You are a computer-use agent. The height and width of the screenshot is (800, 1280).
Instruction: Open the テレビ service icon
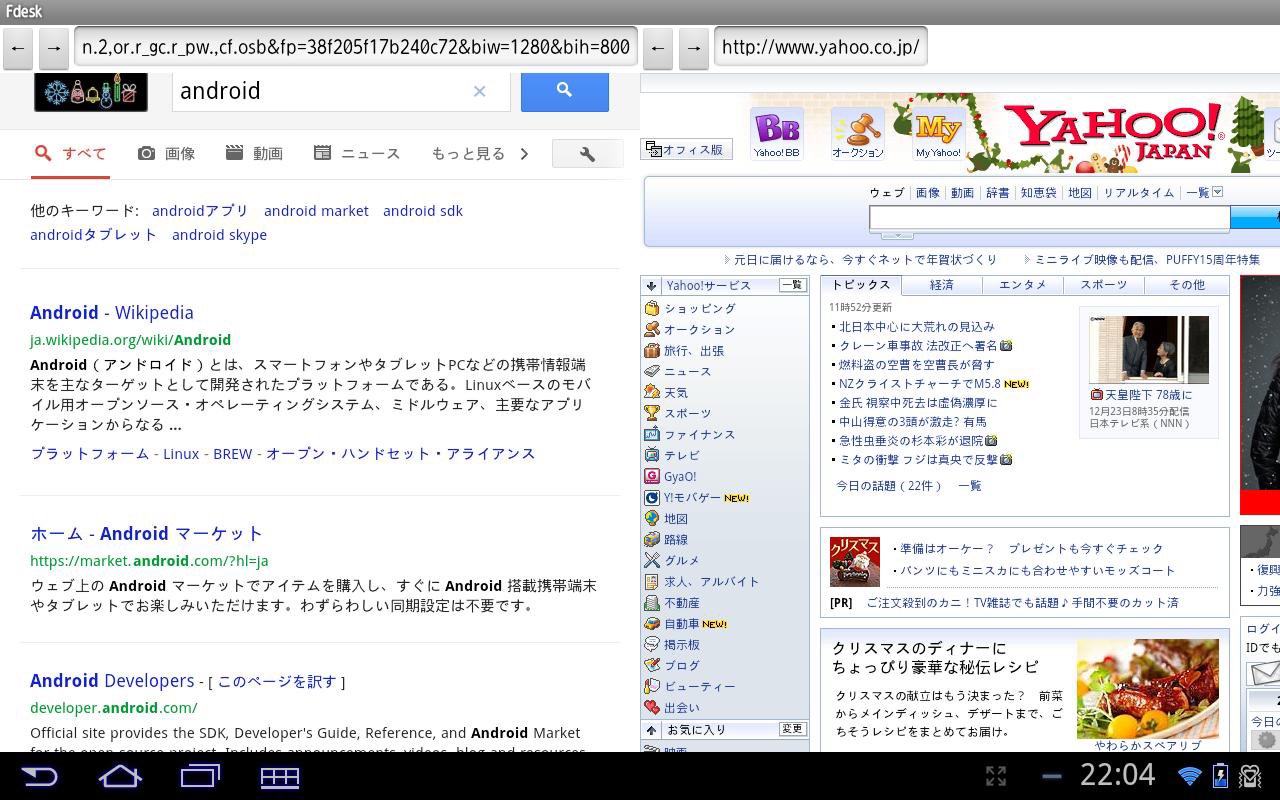point(652,455)
